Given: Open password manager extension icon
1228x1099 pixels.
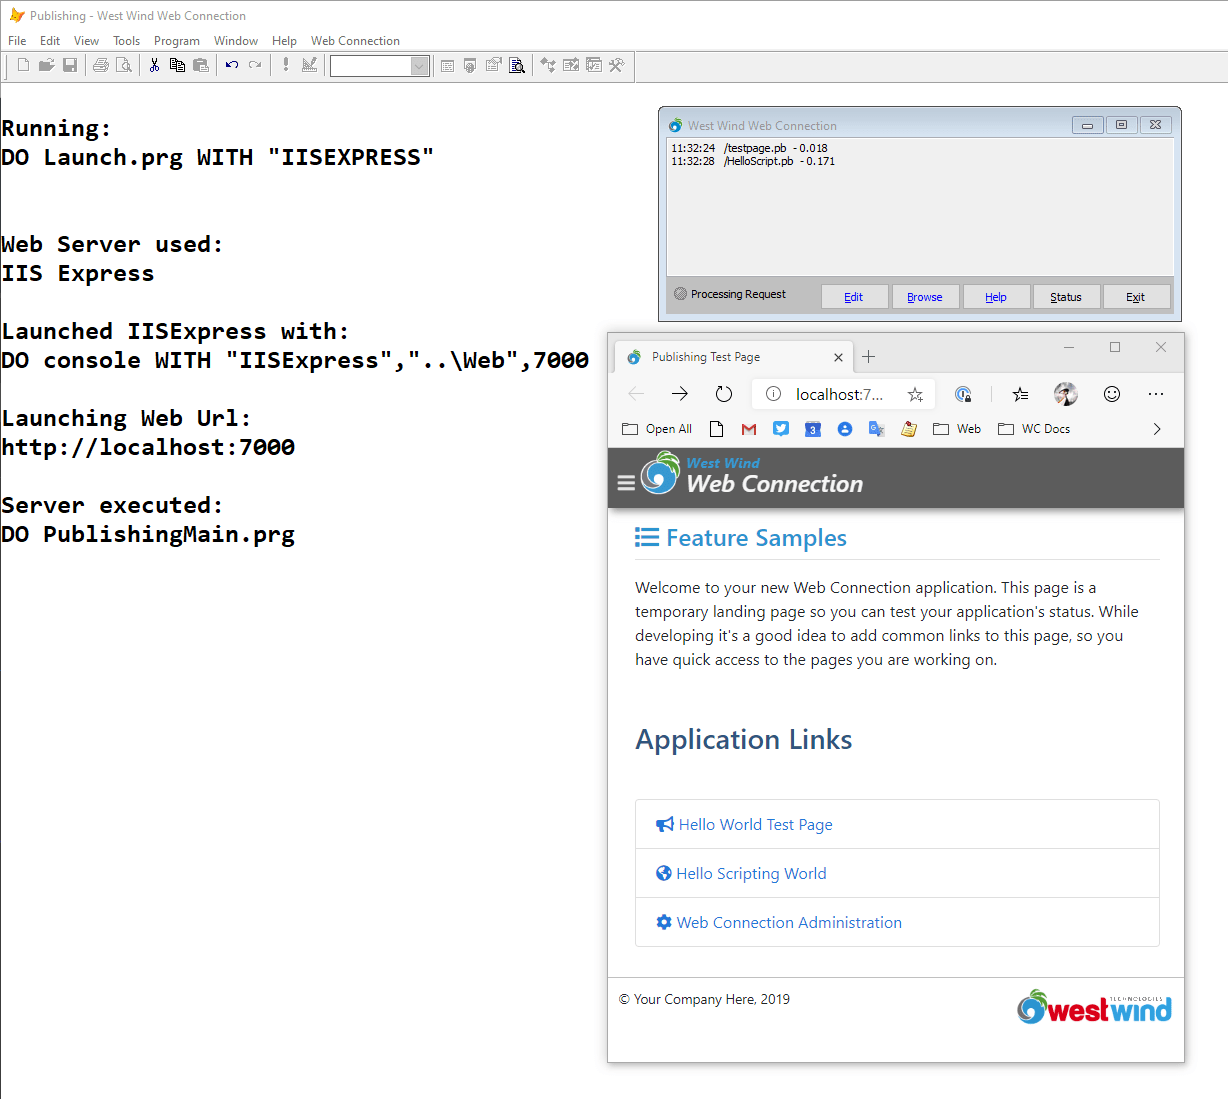Looking at the screenshot, I should point(963,394).
